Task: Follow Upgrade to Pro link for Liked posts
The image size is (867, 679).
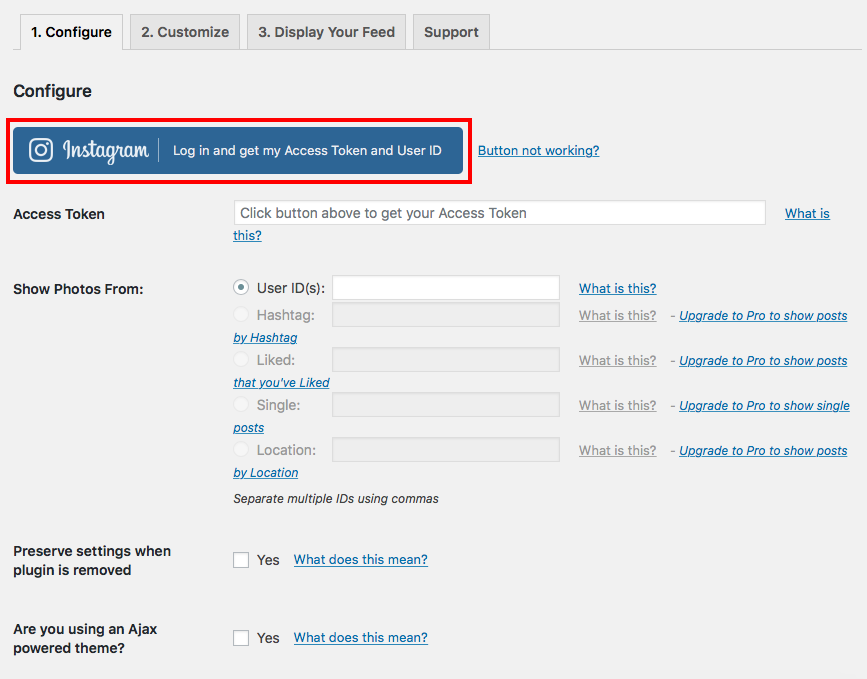Action: pos(763,361)
